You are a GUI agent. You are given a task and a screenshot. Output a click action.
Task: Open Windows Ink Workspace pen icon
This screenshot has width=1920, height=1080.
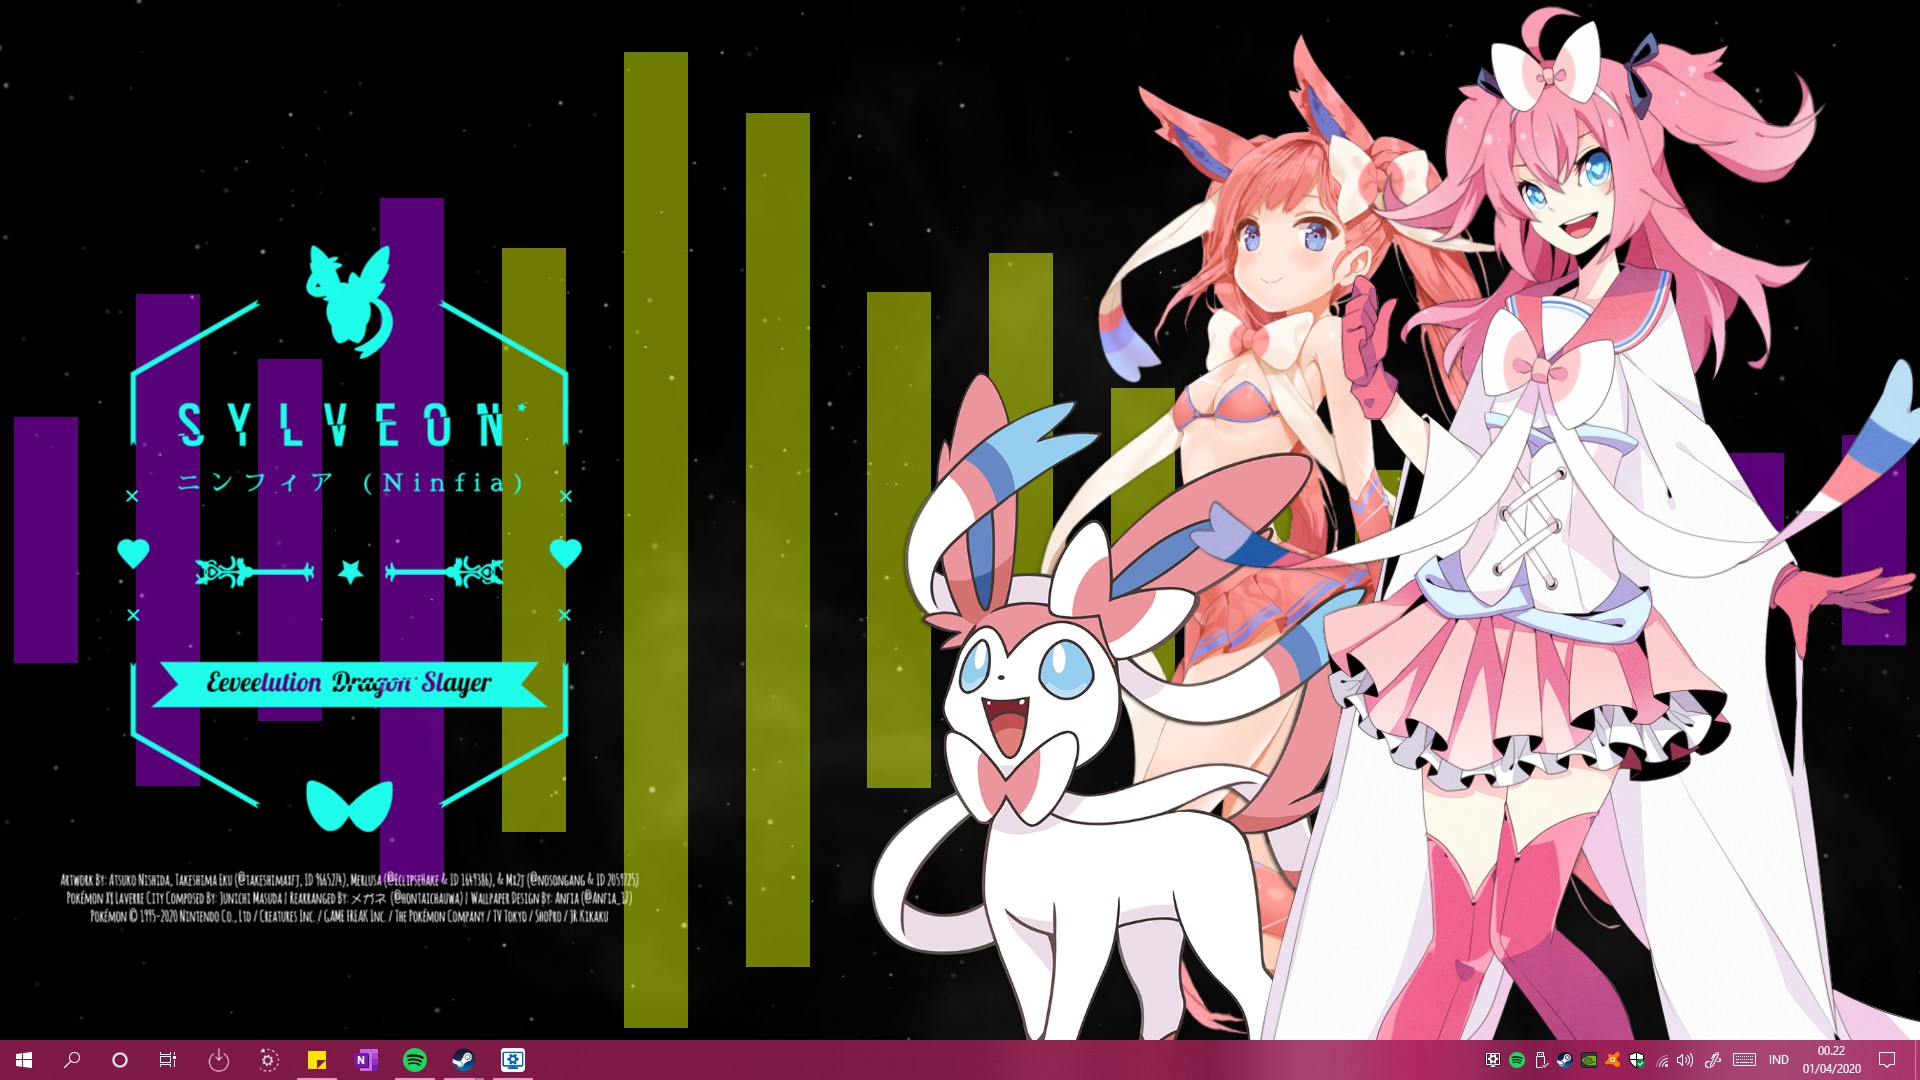[1712, 1060]
